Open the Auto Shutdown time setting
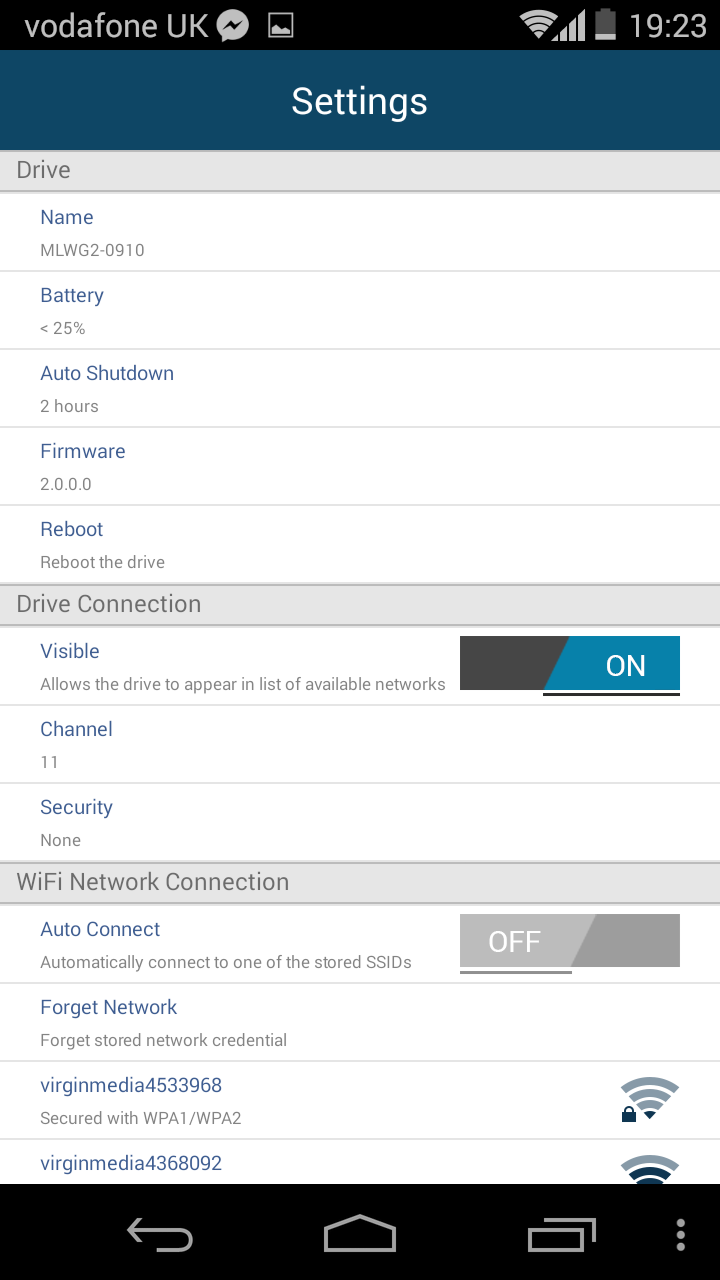Screen dimensions: 720x1280 tap(107, 388)
